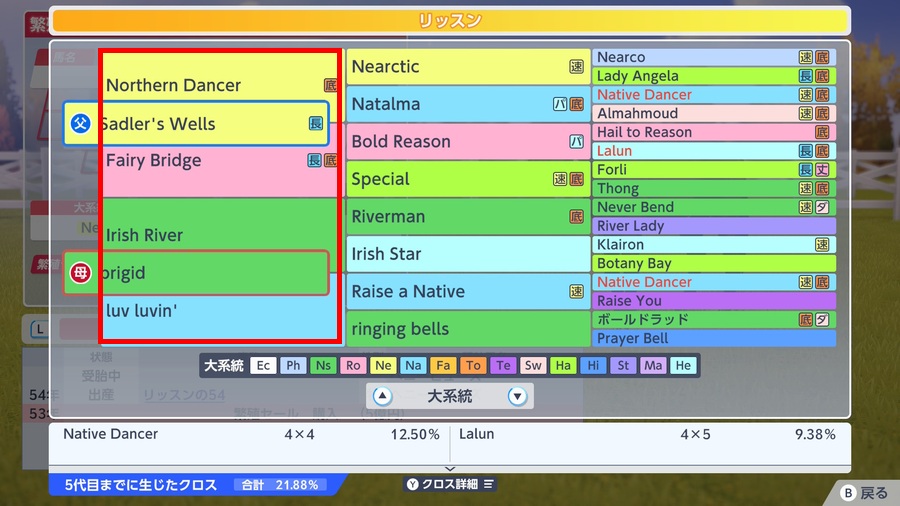Click the 底 badge on ボールドラッド
Image resolution: width=900 pixels, height=506 pixels.
[806, 320]
